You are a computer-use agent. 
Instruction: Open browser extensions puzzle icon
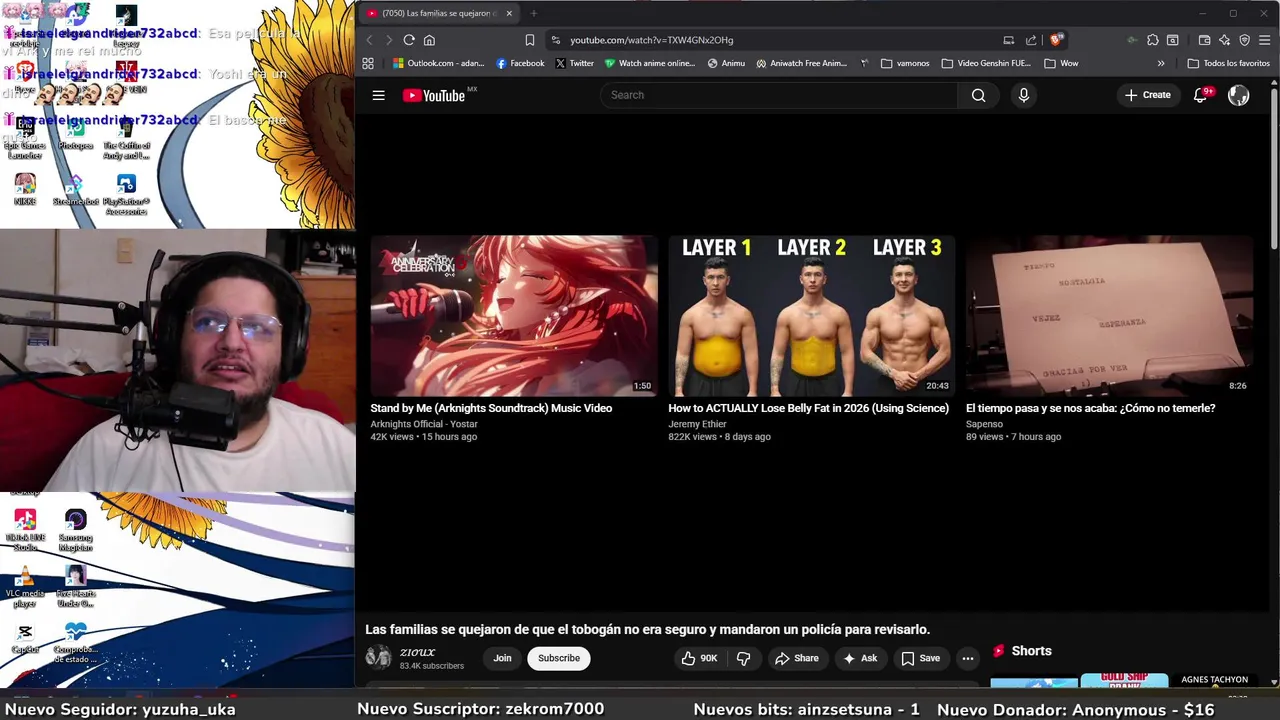coord(1153,40)
